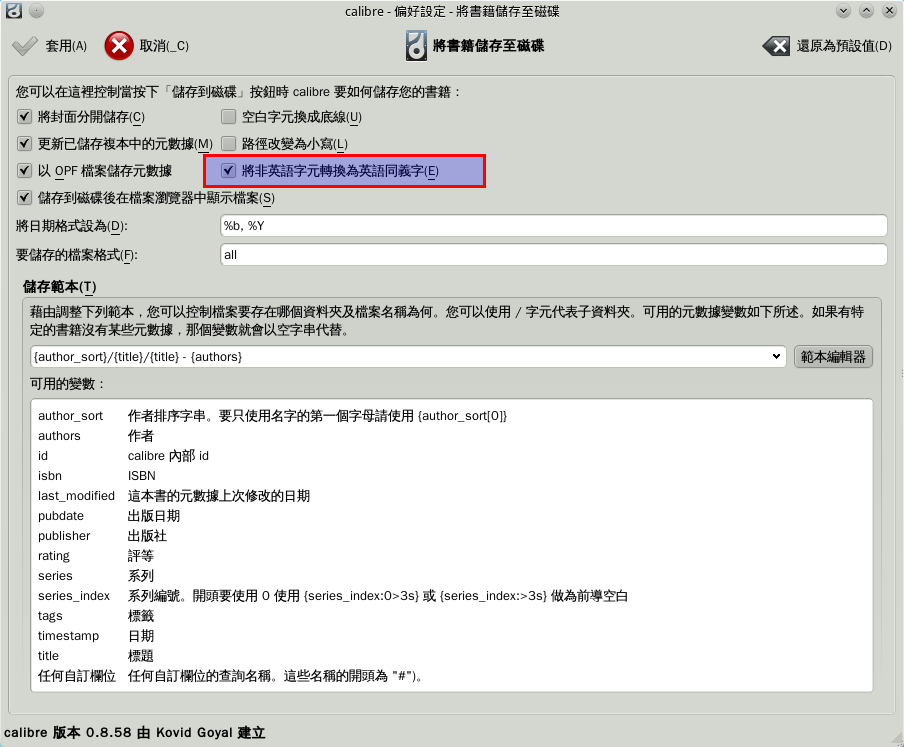Click the isbn variable name
The width and height of the screenshot is (904, 747).
(50, 476)
